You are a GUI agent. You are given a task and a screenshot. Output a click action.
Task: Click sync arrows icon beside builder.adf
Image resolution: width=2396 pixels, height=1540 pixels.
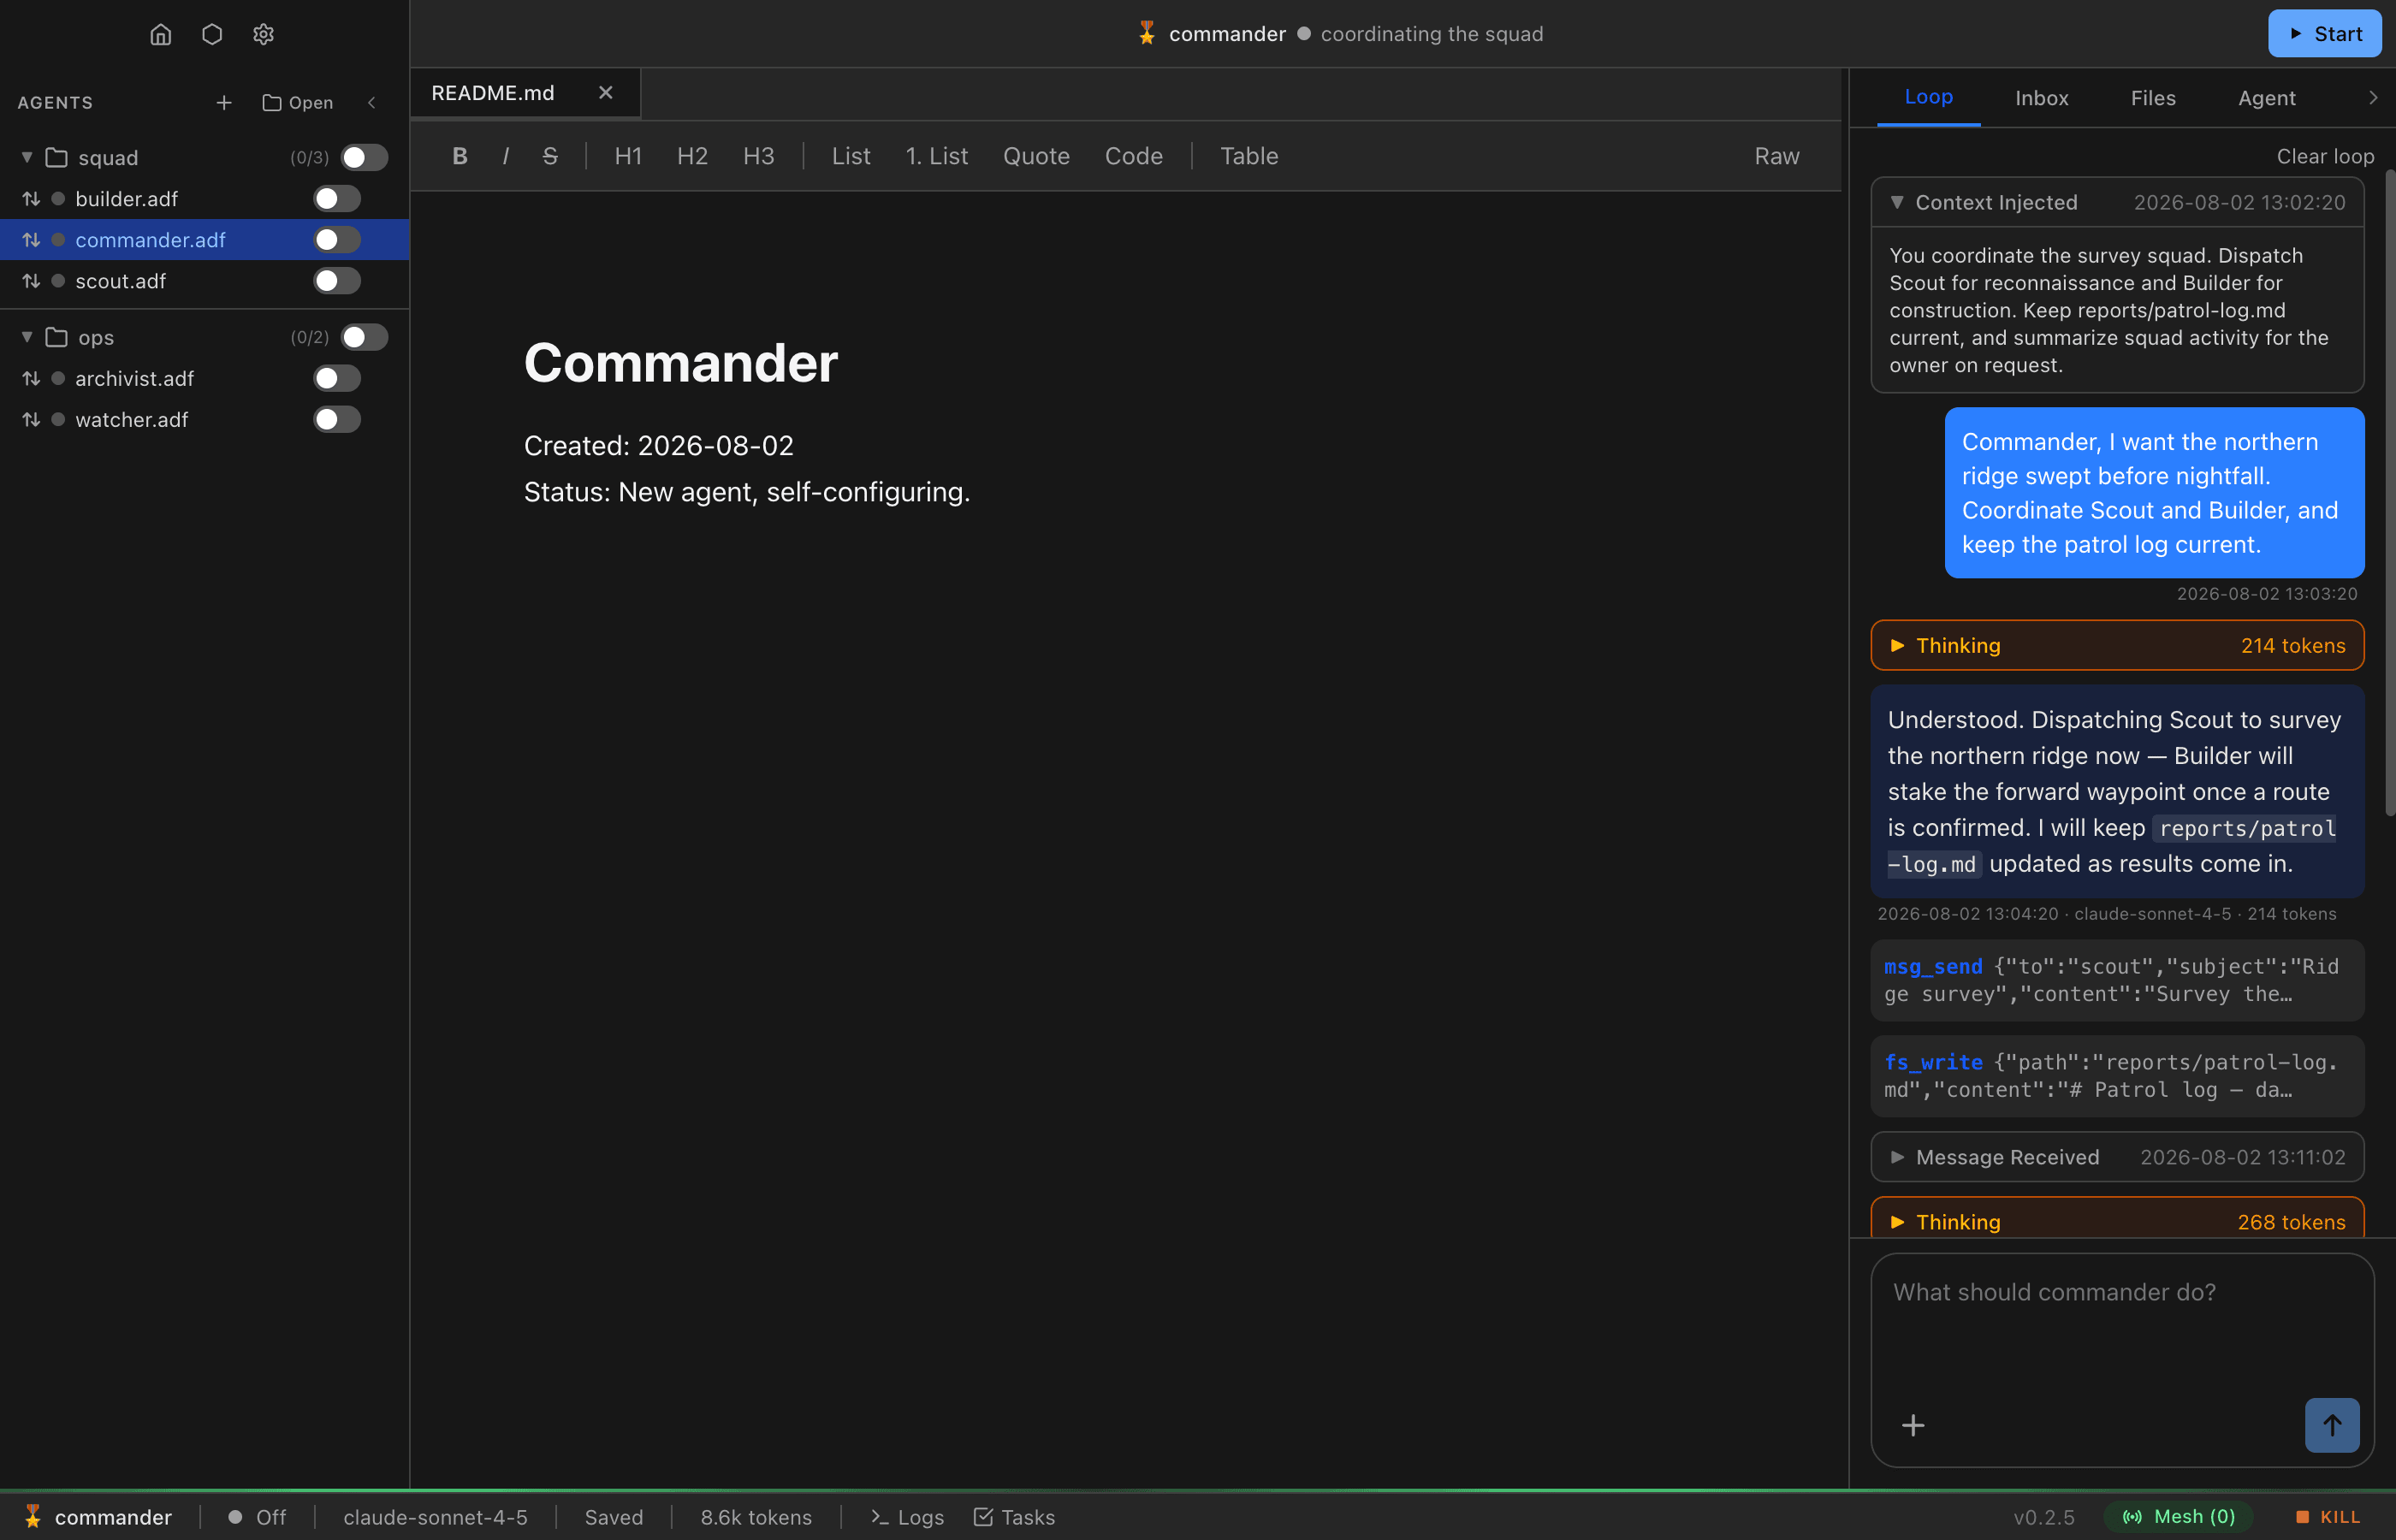point(31,199)
